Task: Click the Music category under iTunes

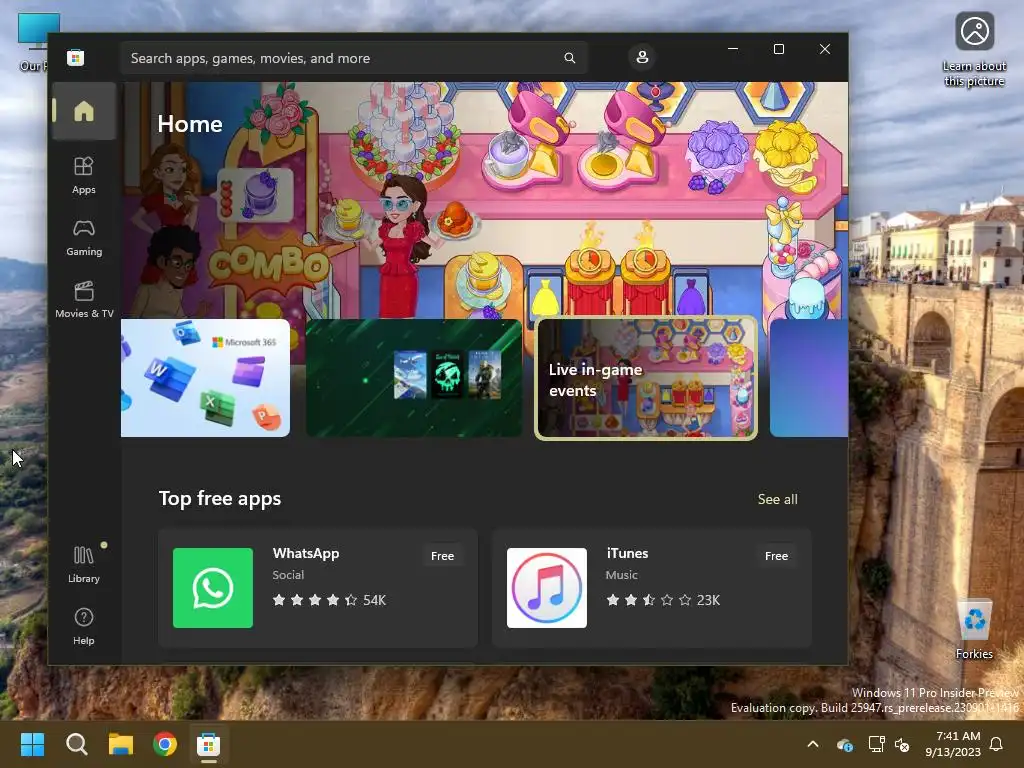Action: click(621, 575)
